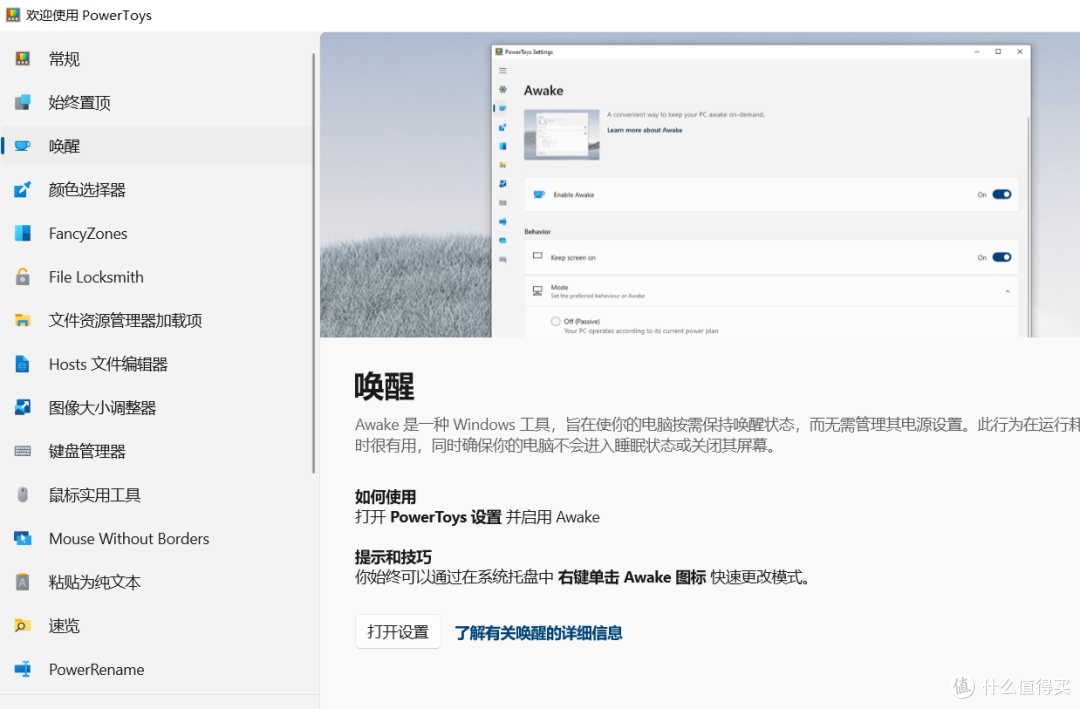Open Mouse Without Borders via its sidebar icon
1080x709 pixels.
coord(23,538)
